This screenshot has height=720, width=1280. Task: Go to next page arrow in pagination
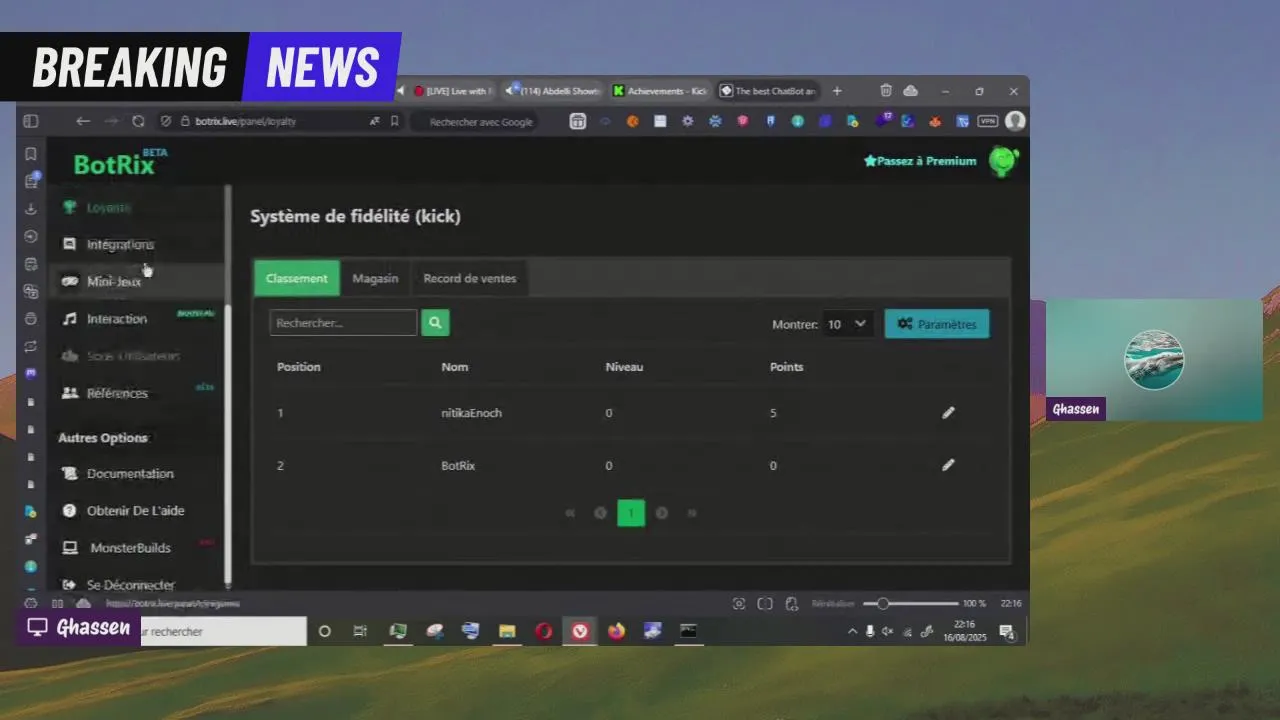[661, 513]
